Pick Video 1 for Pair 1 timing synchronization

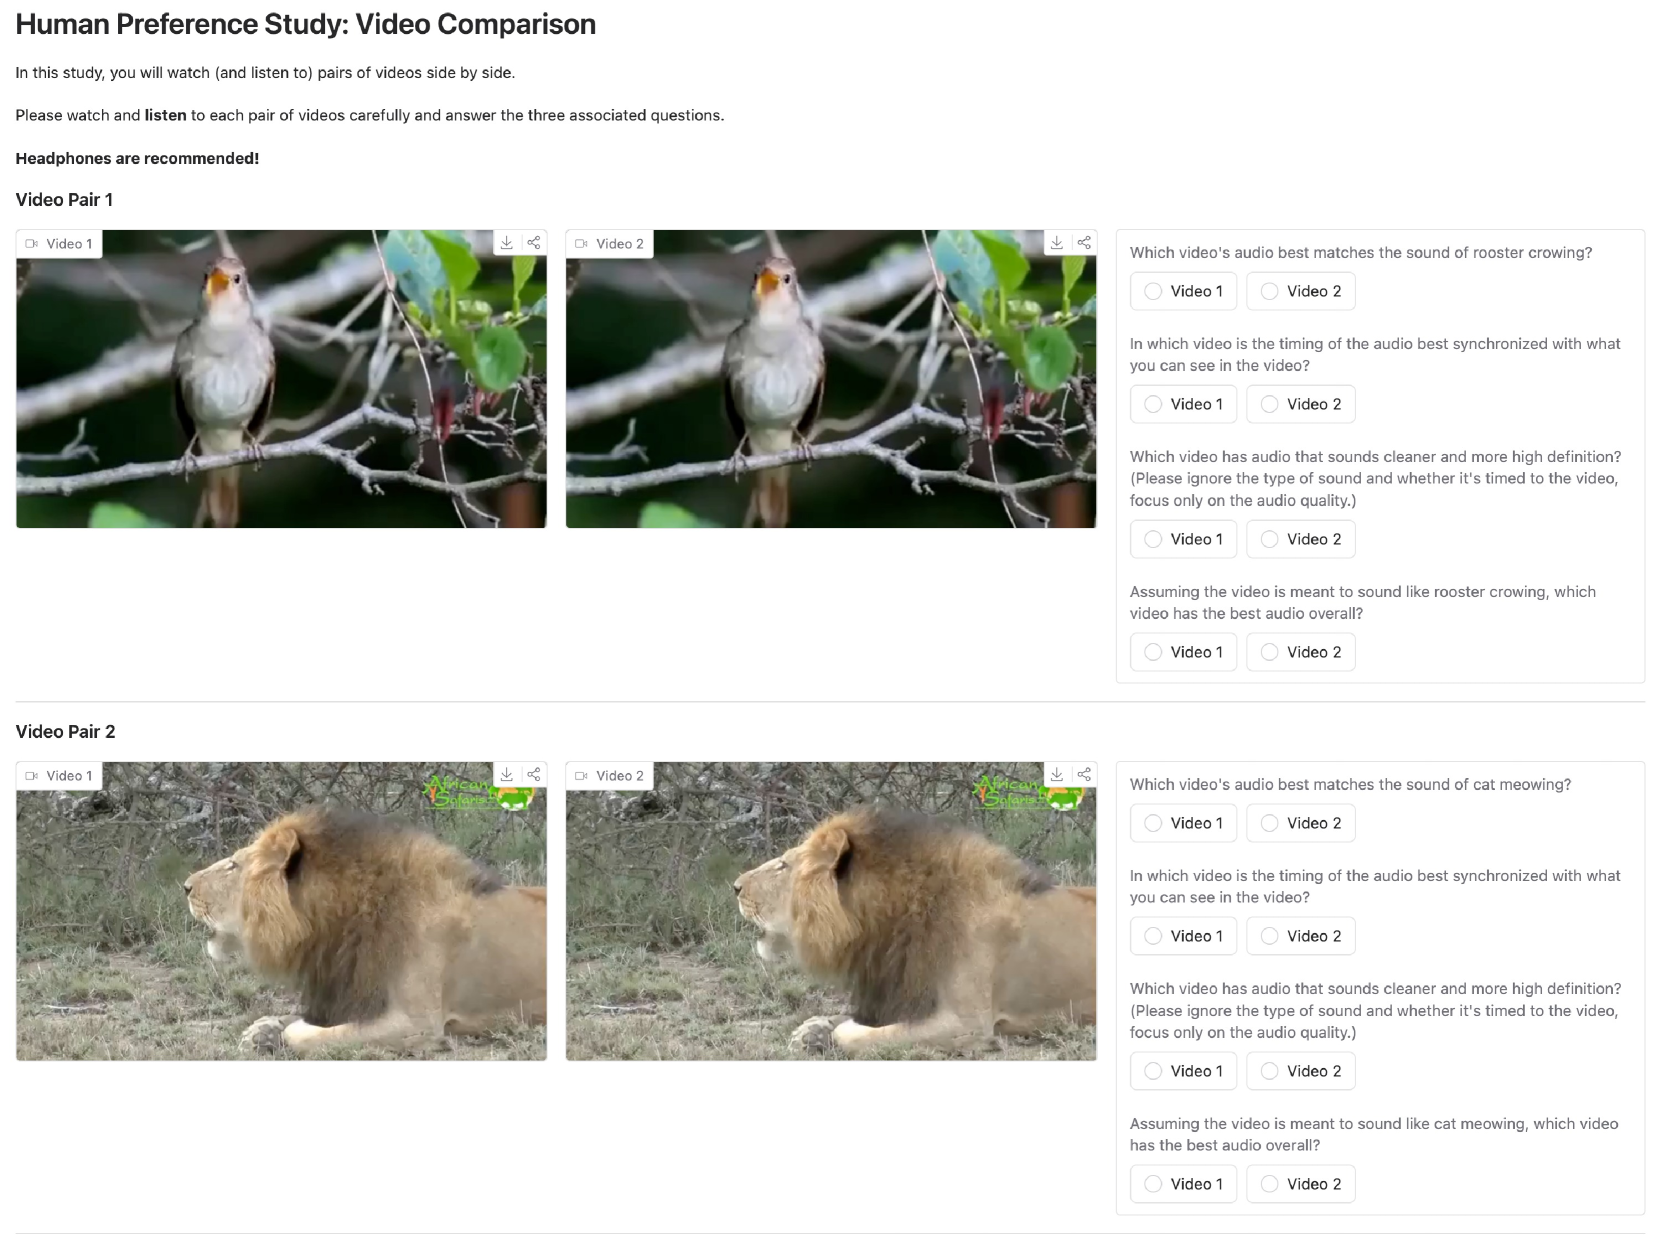[1183, 404]
